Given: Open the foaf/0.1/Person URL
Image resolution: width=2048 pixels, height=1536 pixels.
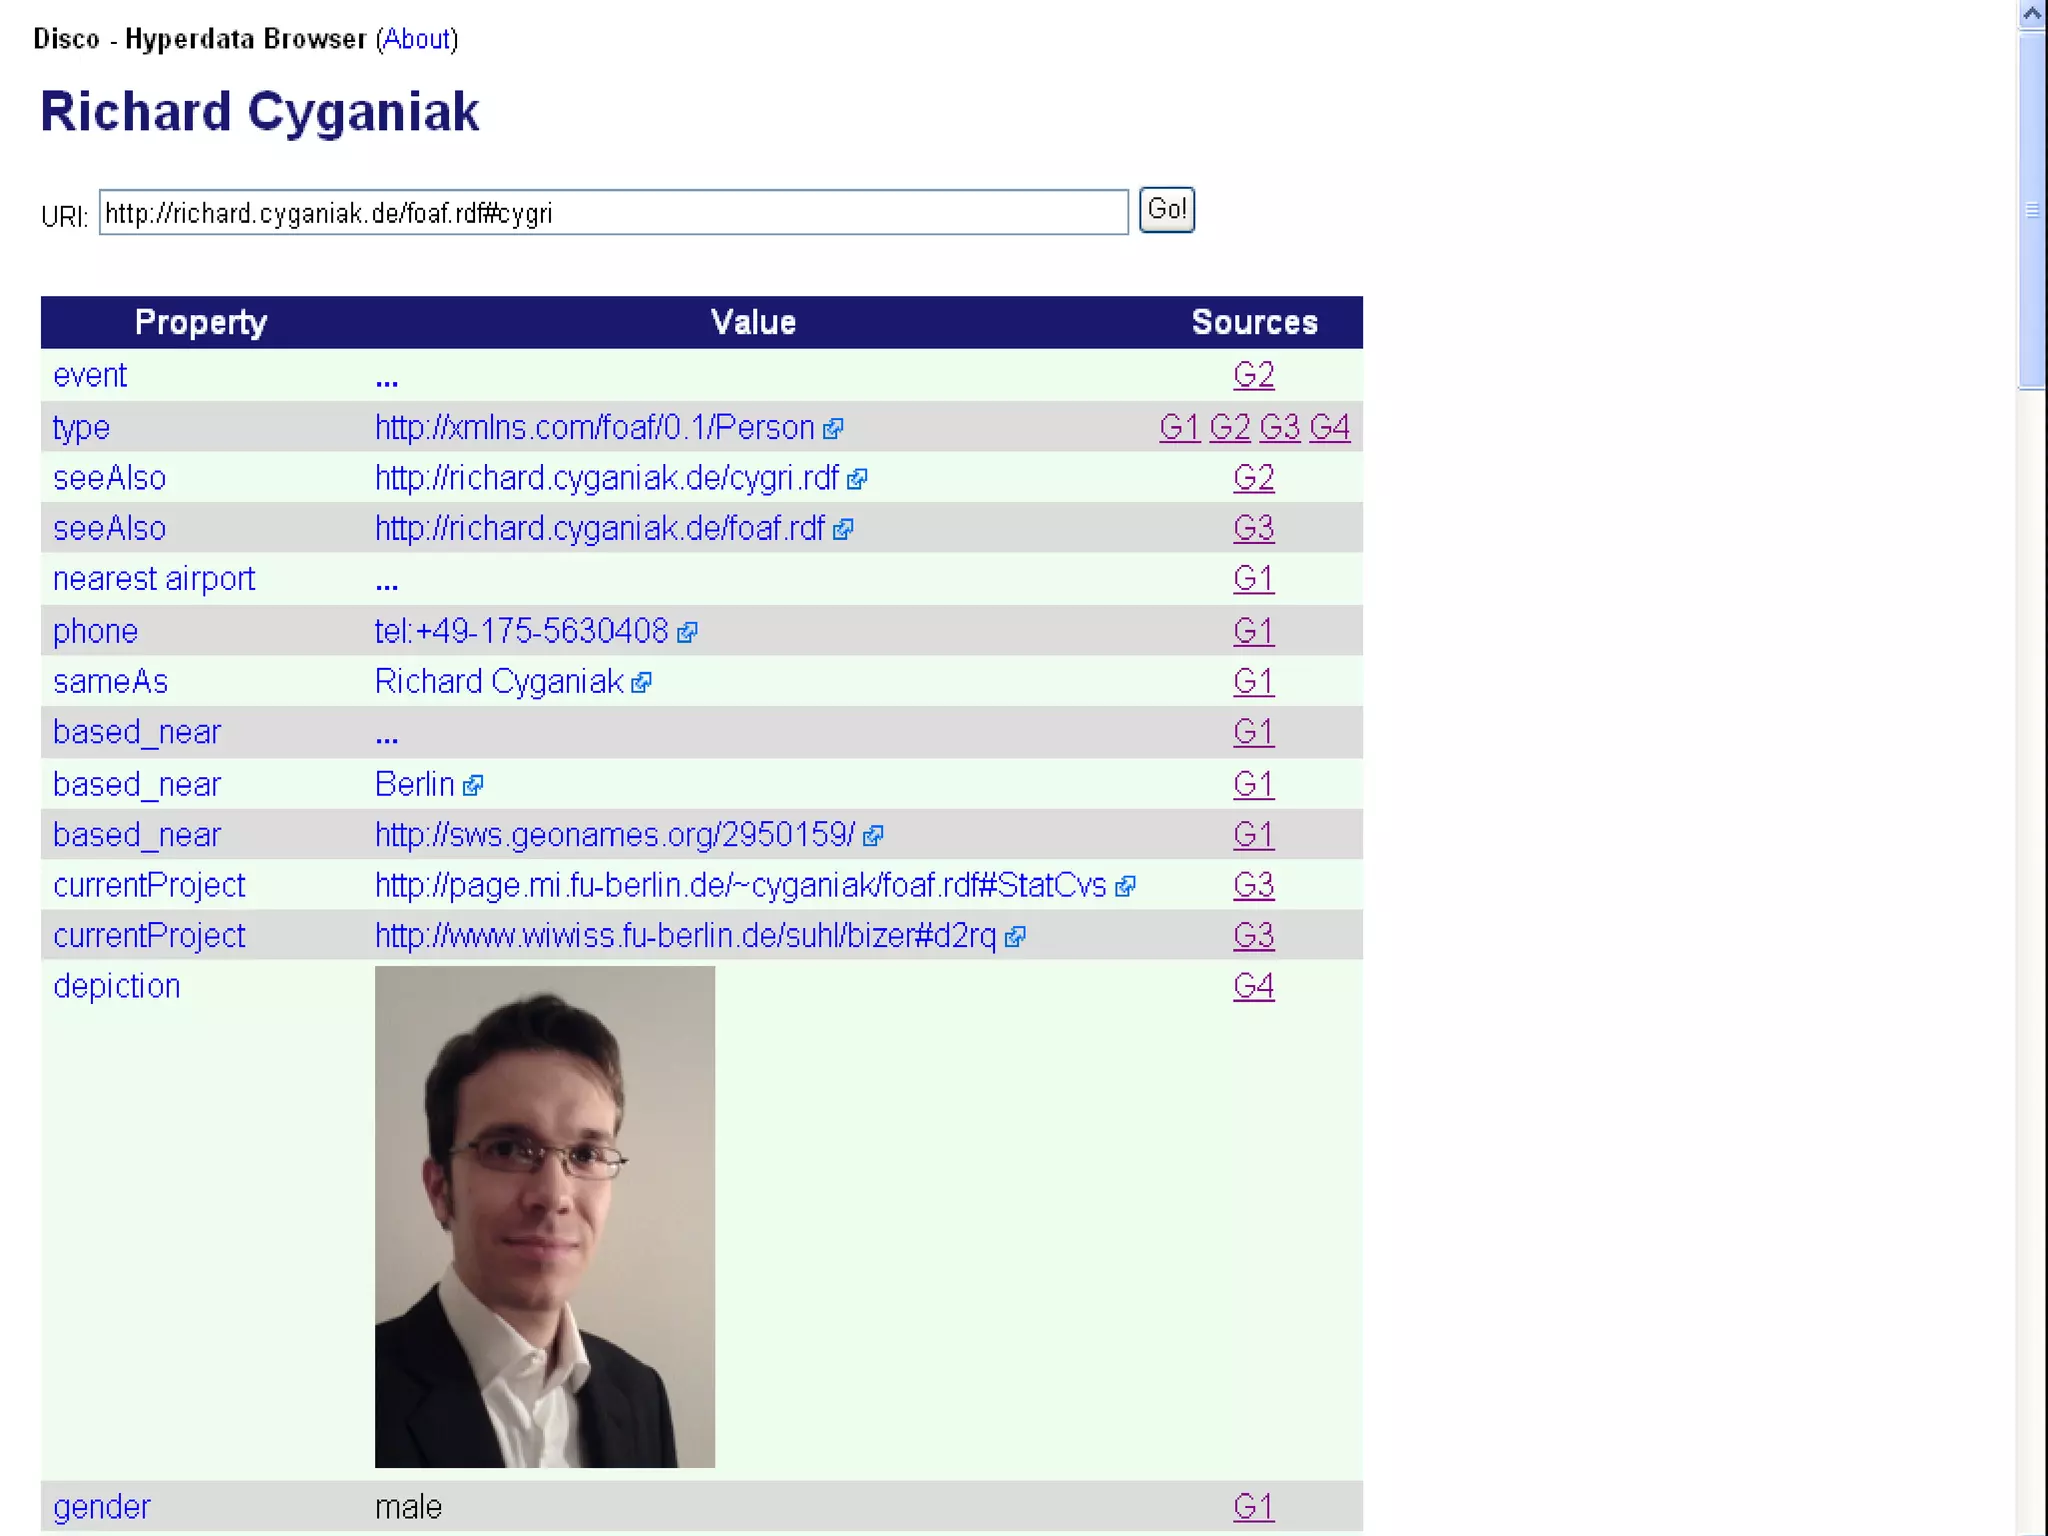Looking at the screenshot, I should pos(595,428).
